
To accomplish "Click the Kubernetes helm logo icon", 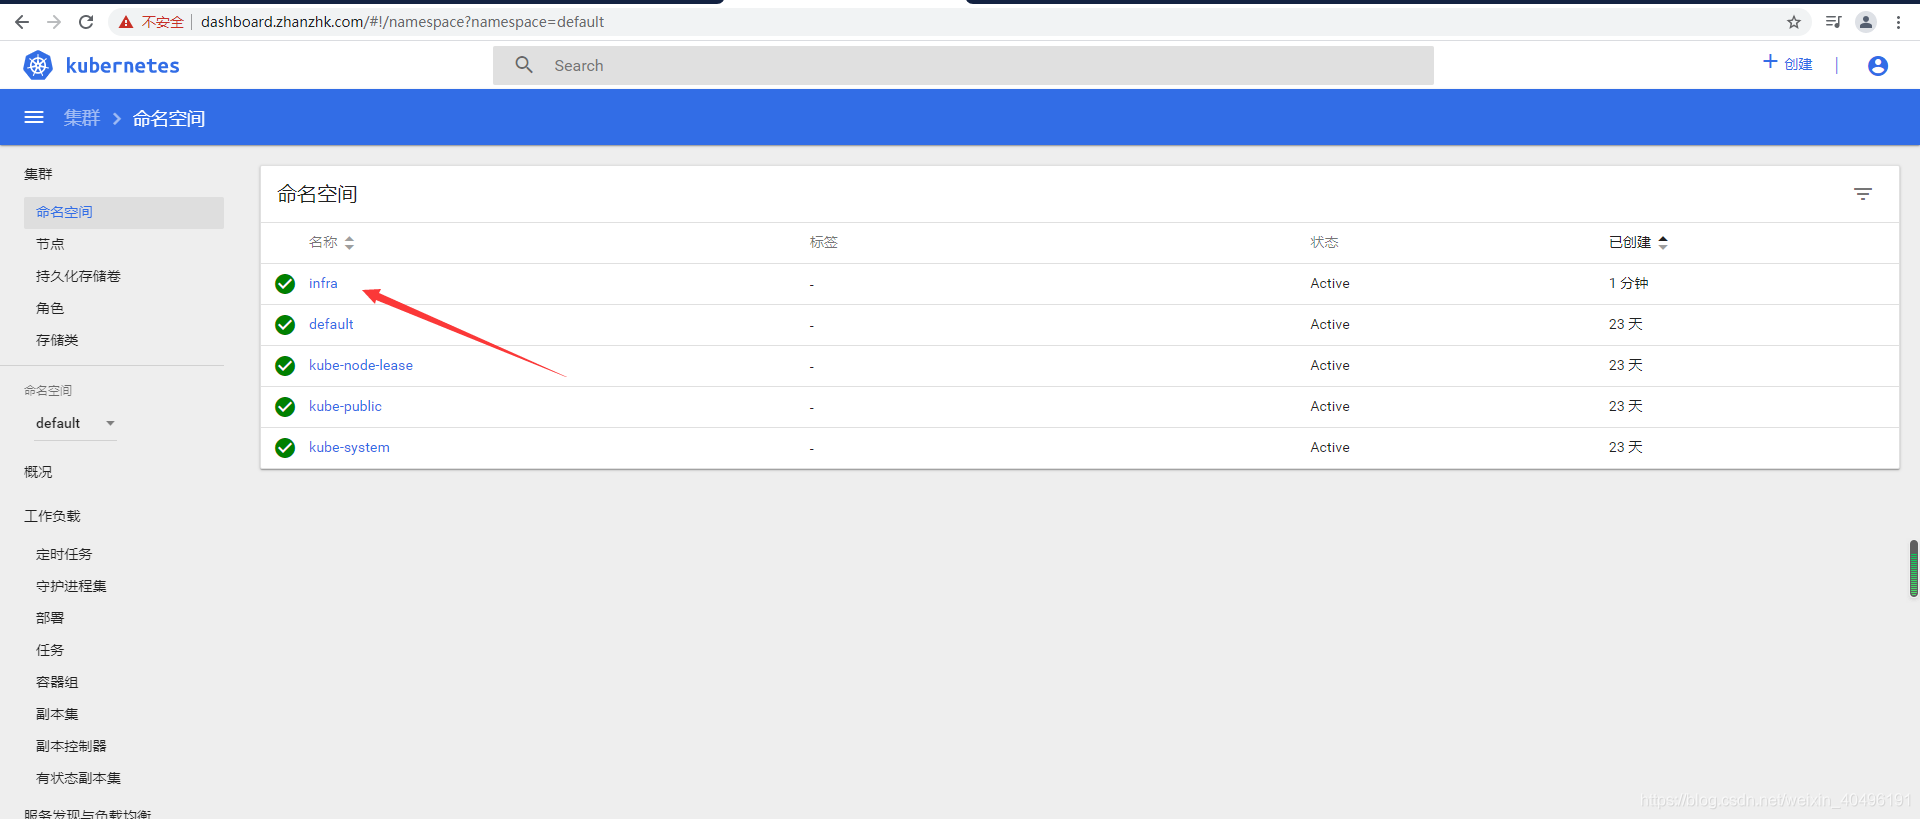I will [x=38, y=66].
